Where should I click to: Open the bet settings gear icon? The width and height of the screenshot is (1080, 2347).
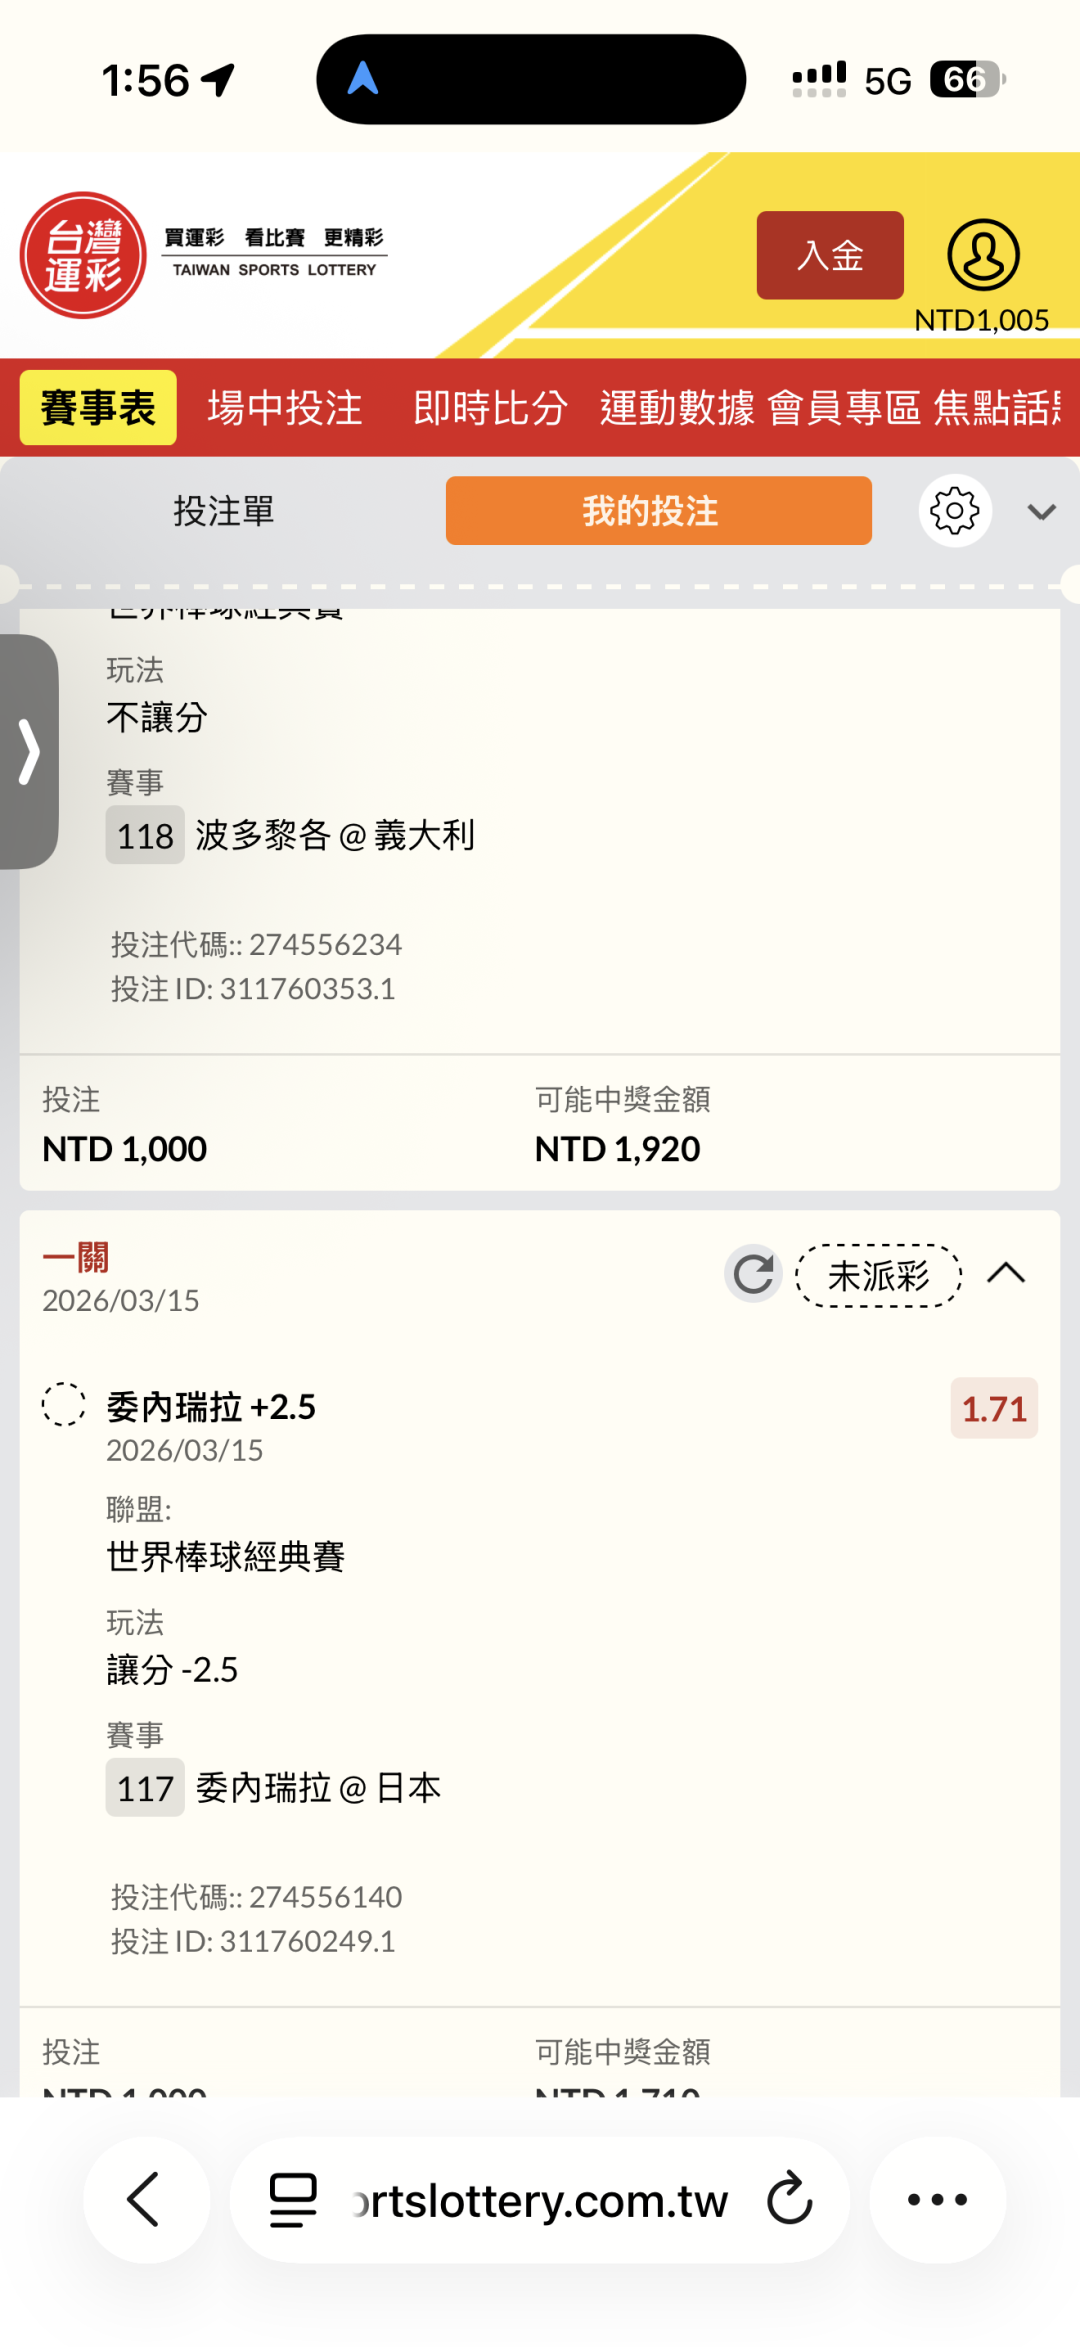(955, 511)
